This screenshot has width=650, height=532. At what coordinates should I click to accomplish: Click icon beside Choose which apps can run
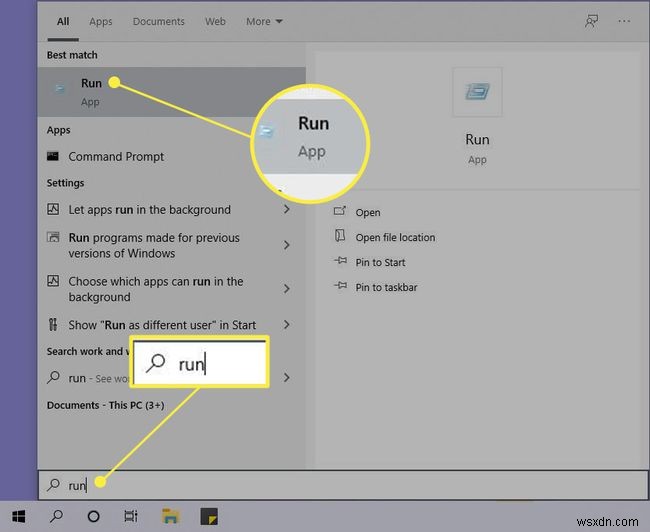pos(53,281)
